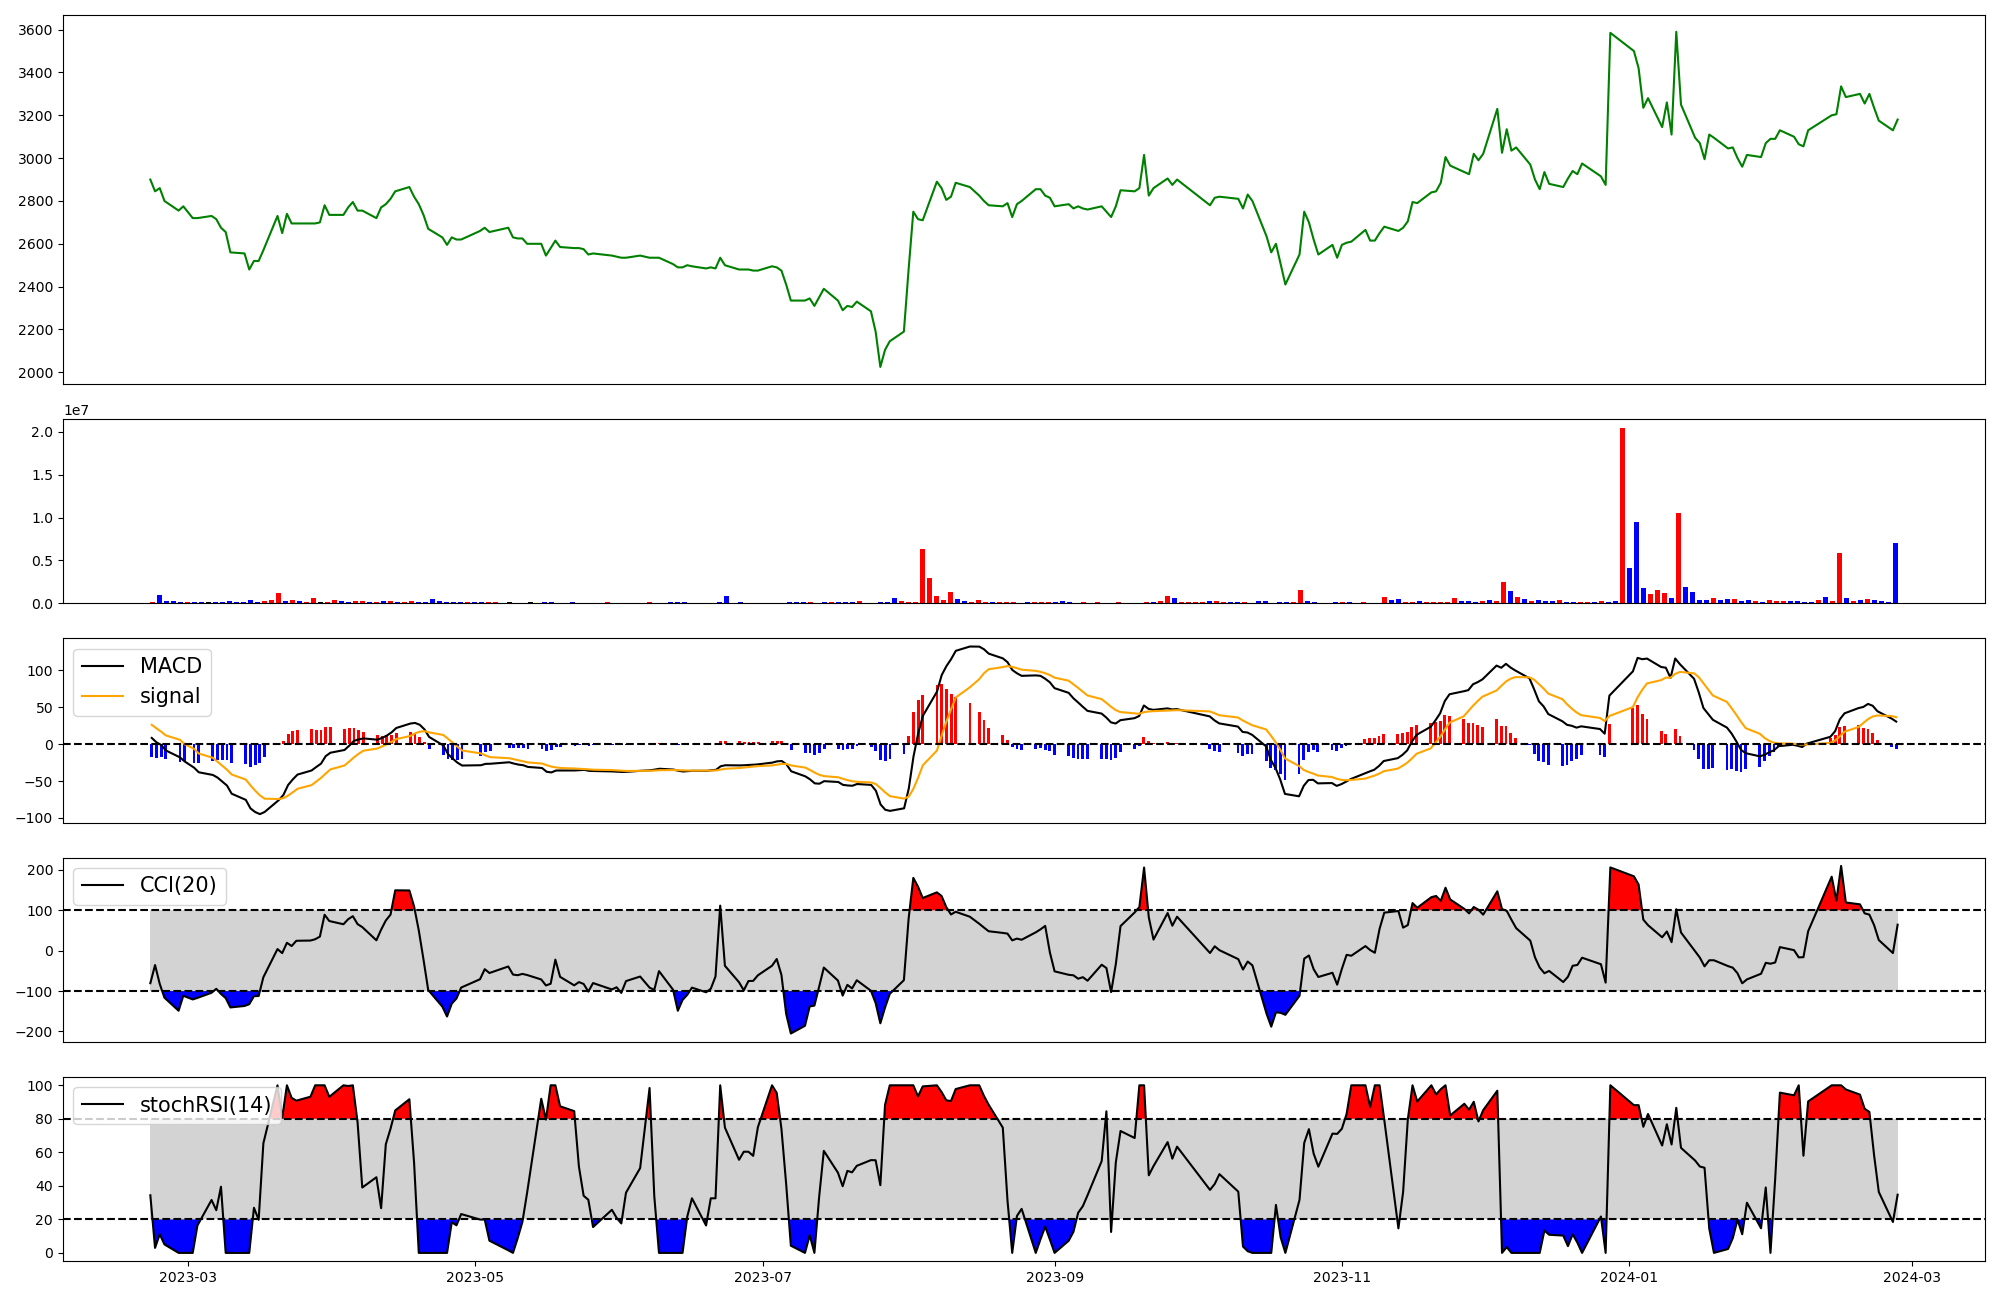Click the lowest point of the green price line
The width and height of the screenshot is (2000, 1300).
pos(880,366)
